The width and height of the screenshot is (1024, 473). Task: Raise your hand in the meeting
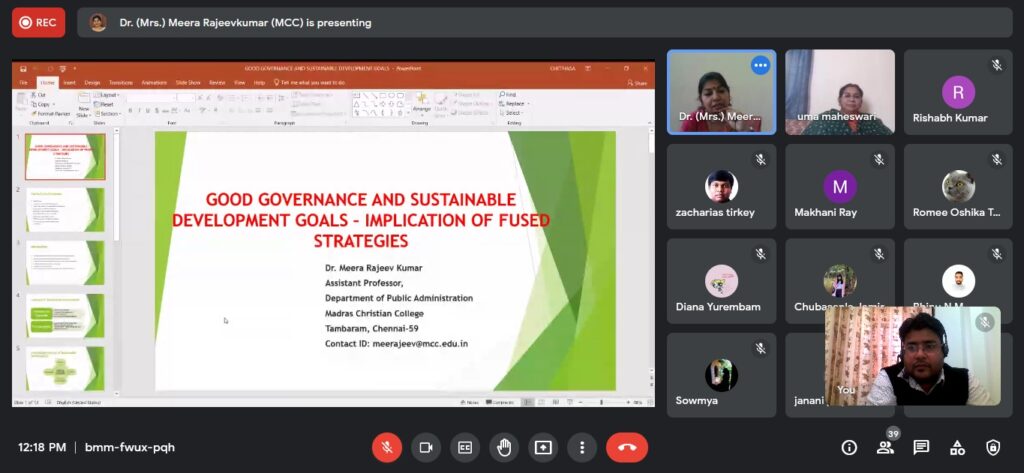pyautogui.click(x=504, y=448)
